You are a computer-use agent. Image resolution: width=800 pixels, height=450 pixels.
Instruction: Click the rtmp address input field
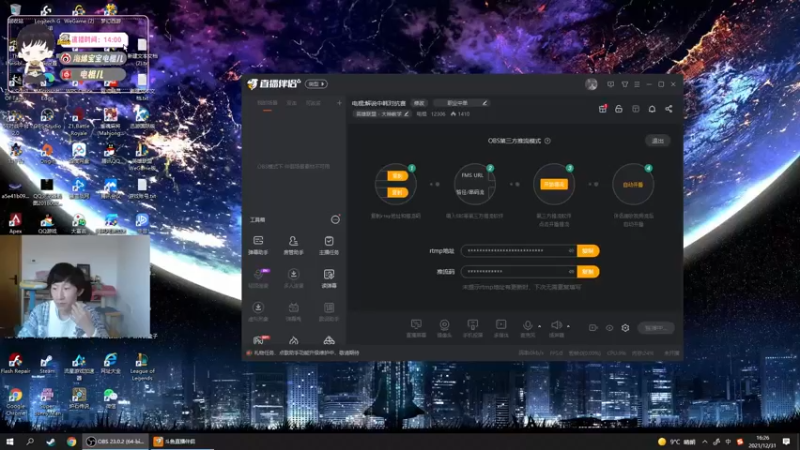click(x=518, y=251)
